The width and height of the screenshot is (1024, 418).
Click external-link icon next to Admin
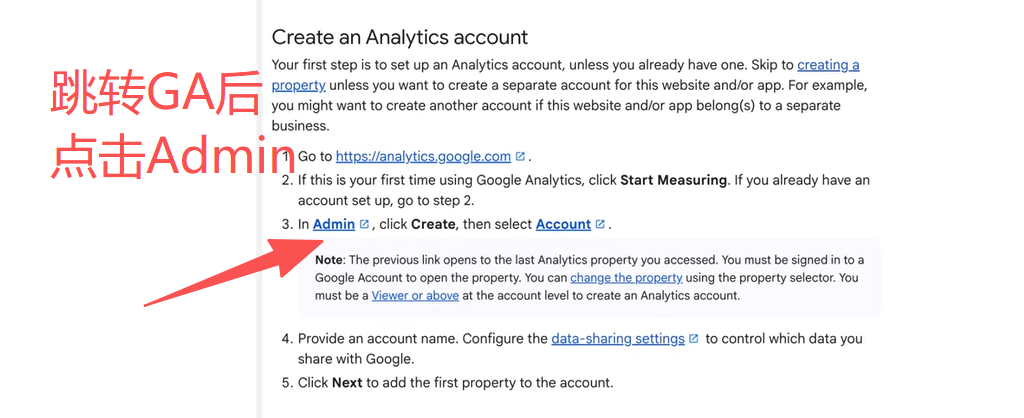(364, 224)
